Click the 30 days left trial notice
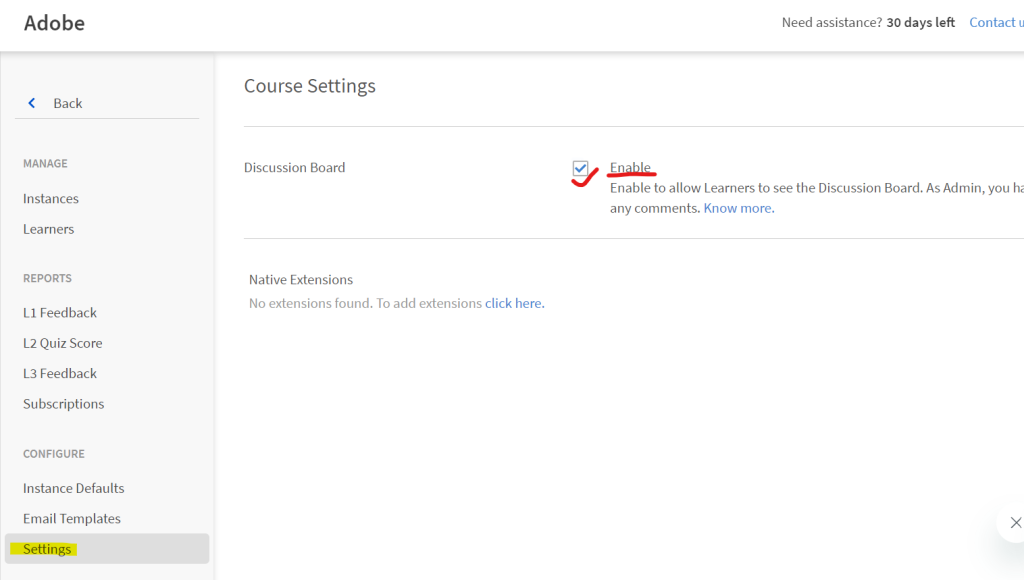This screenshot has width=1024, height=580. 920,22
